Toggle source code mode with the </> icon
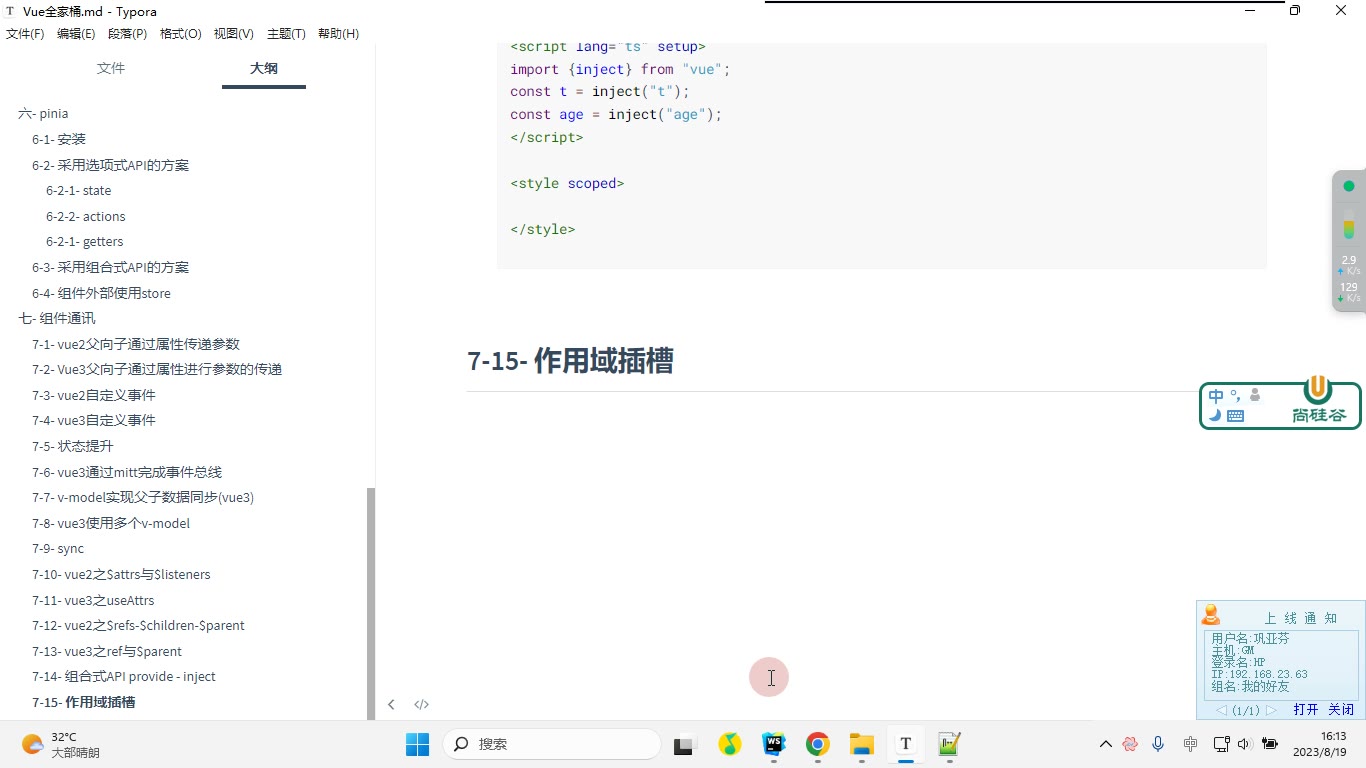This screenshot has height=768, width=1366. [x=422, y=704]
